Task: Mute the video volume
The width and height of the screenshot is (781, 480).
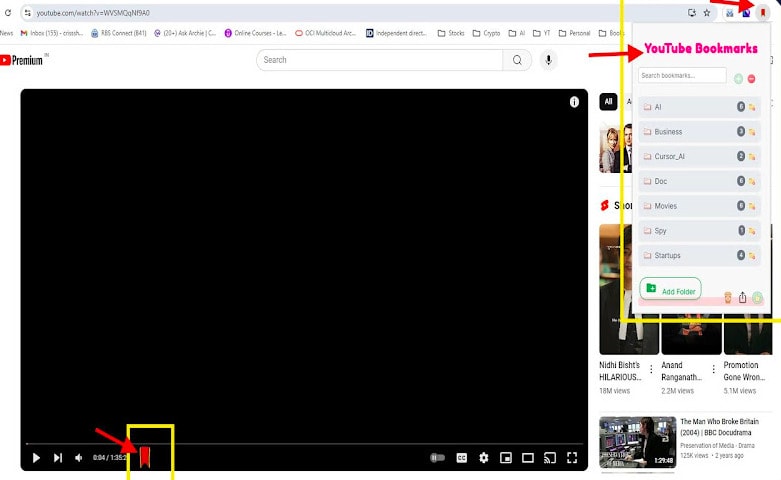Action: (79, 458)
